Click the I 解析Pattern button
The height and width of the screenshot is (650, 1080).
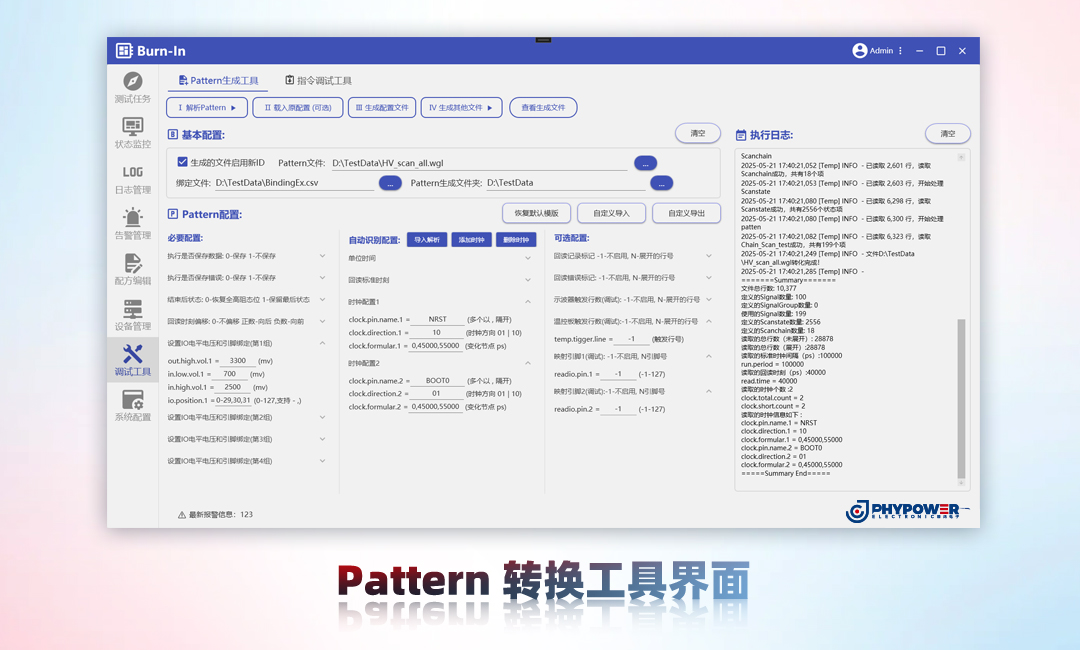(206, 107)
